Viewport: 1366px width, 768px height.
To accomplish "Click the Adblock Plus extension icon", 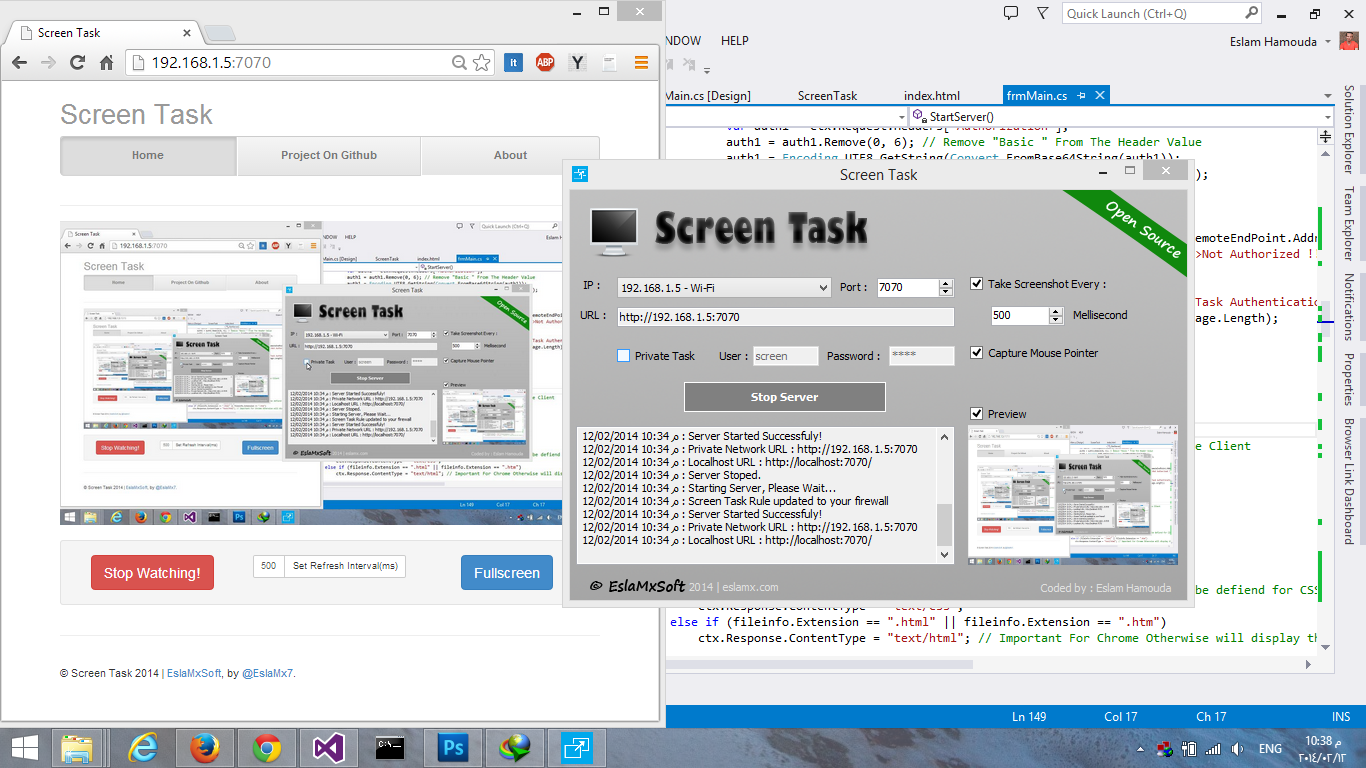I will (545, 62).
